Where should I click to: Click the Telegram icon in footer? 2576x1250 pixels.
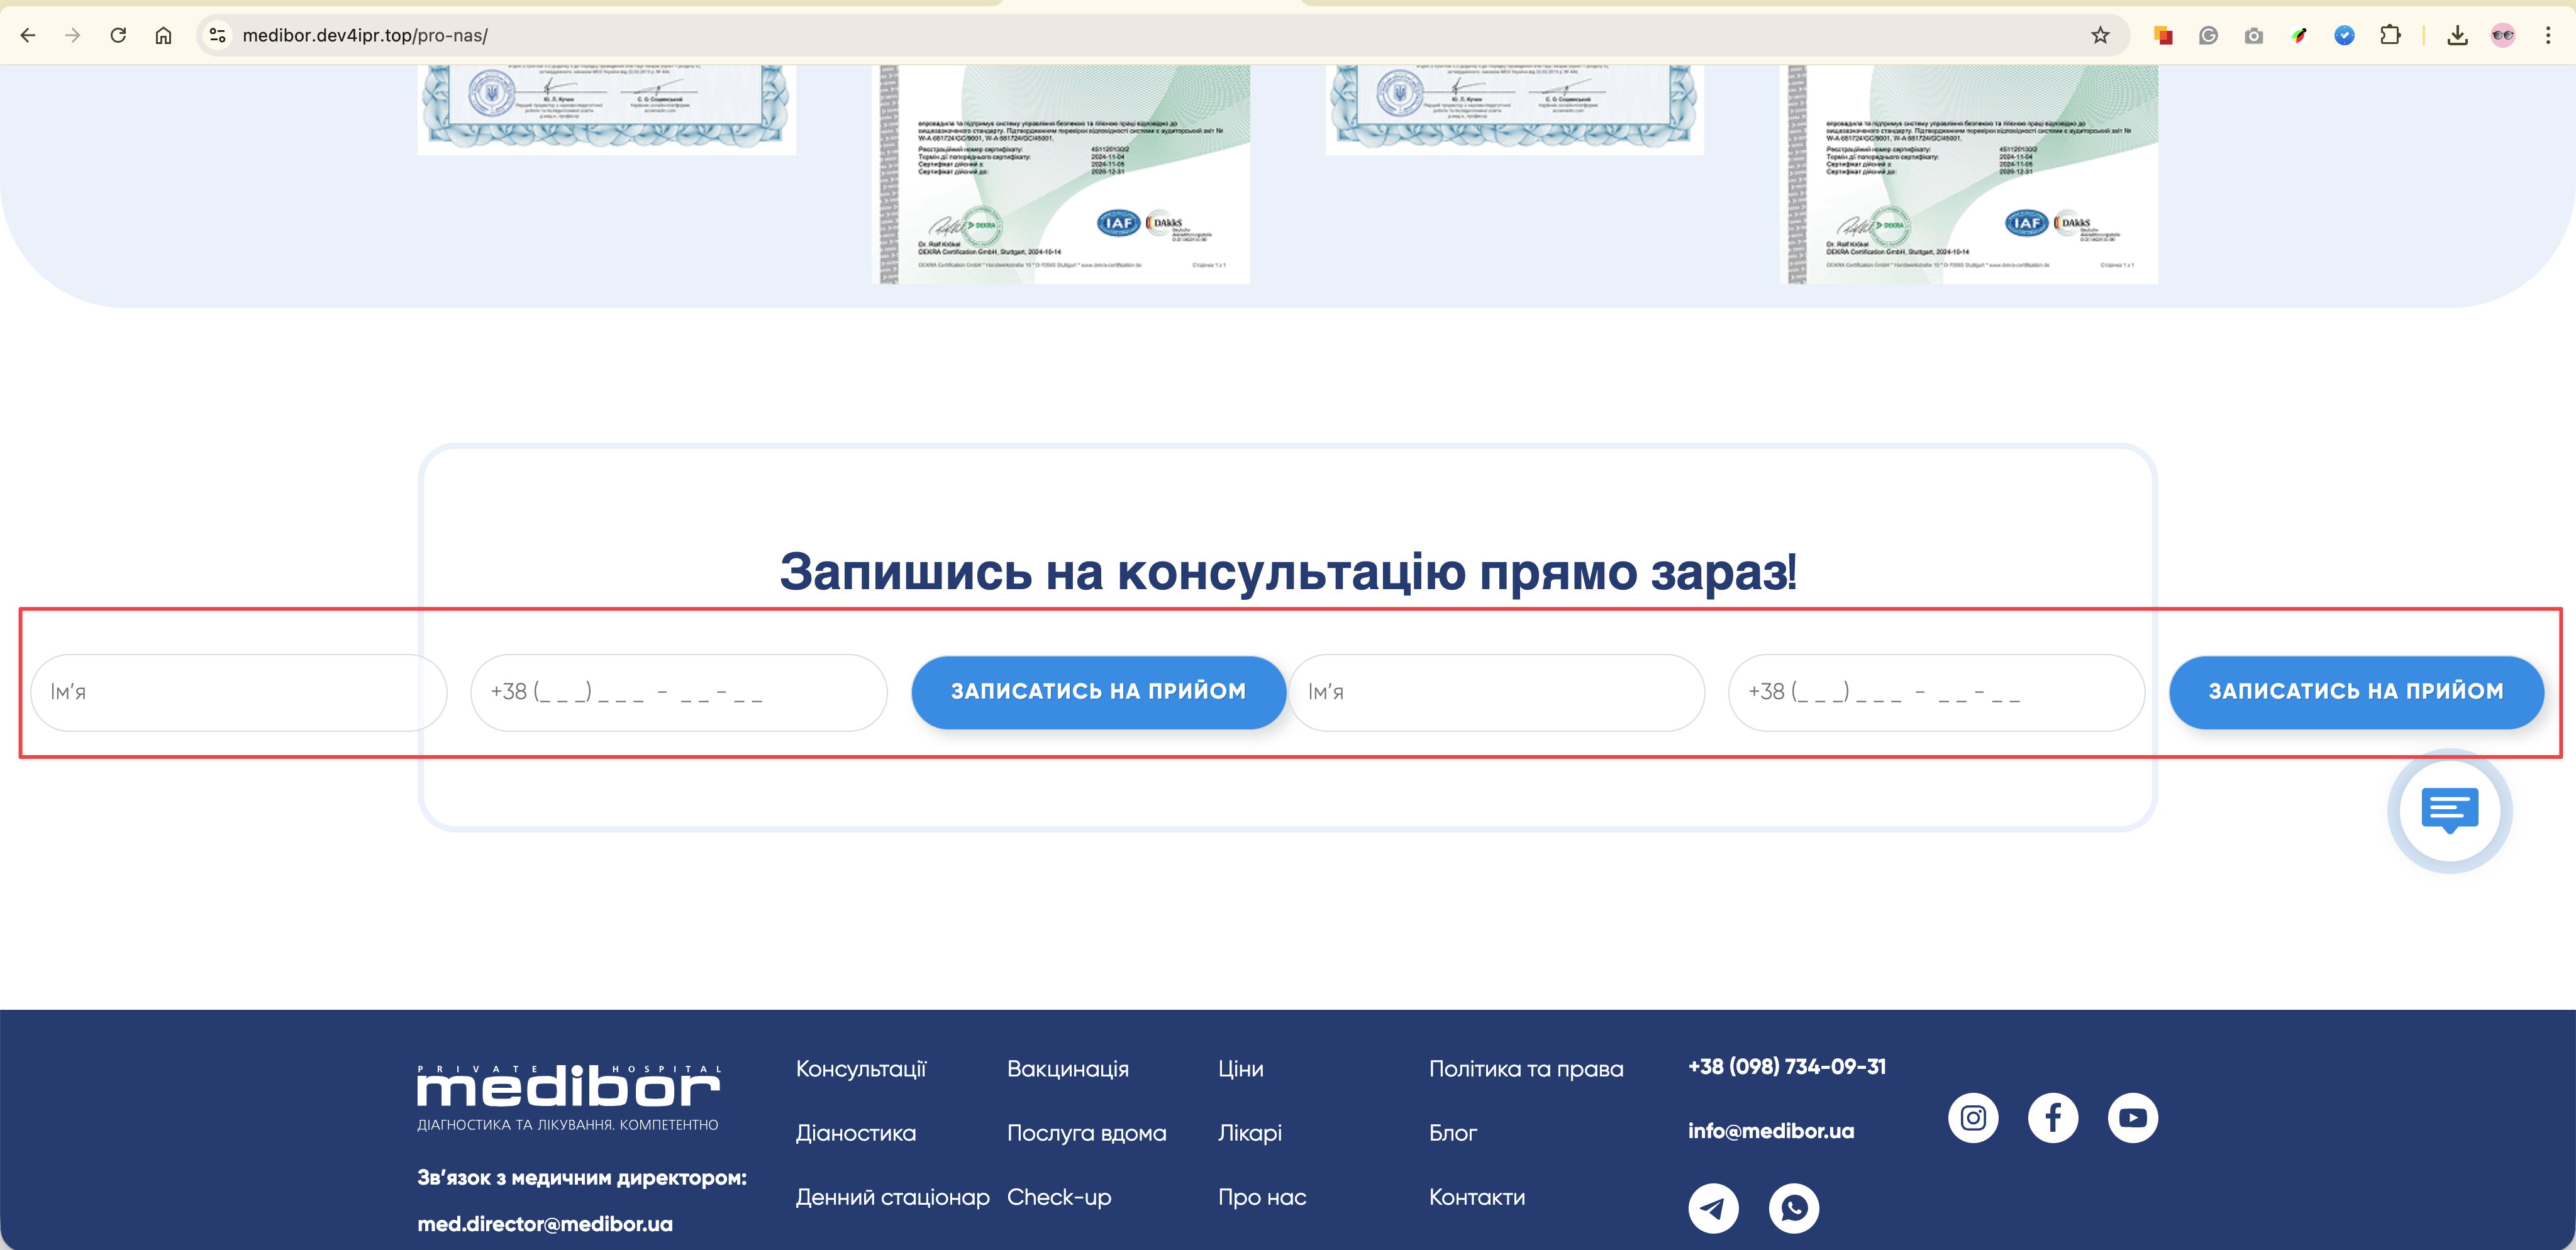tap(1713, 1208)
